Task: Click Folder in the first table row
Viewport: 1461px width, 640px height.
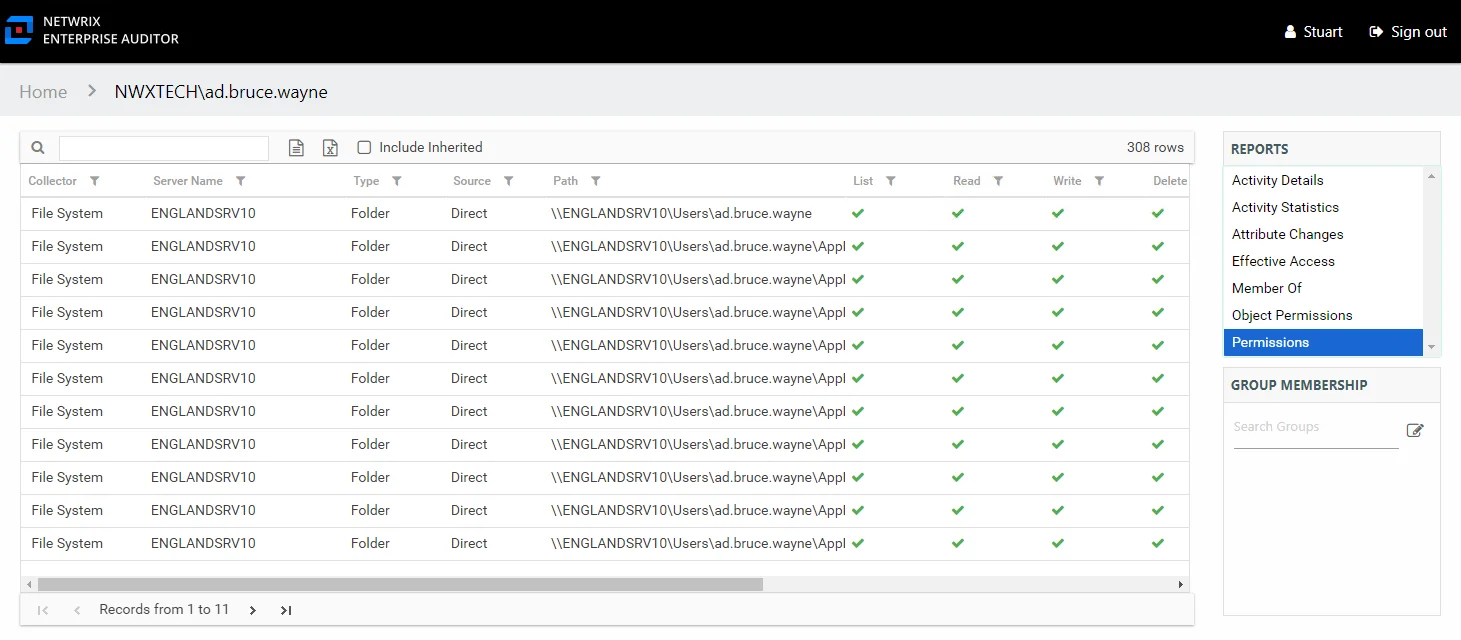Action: click(x=370, y=213)
